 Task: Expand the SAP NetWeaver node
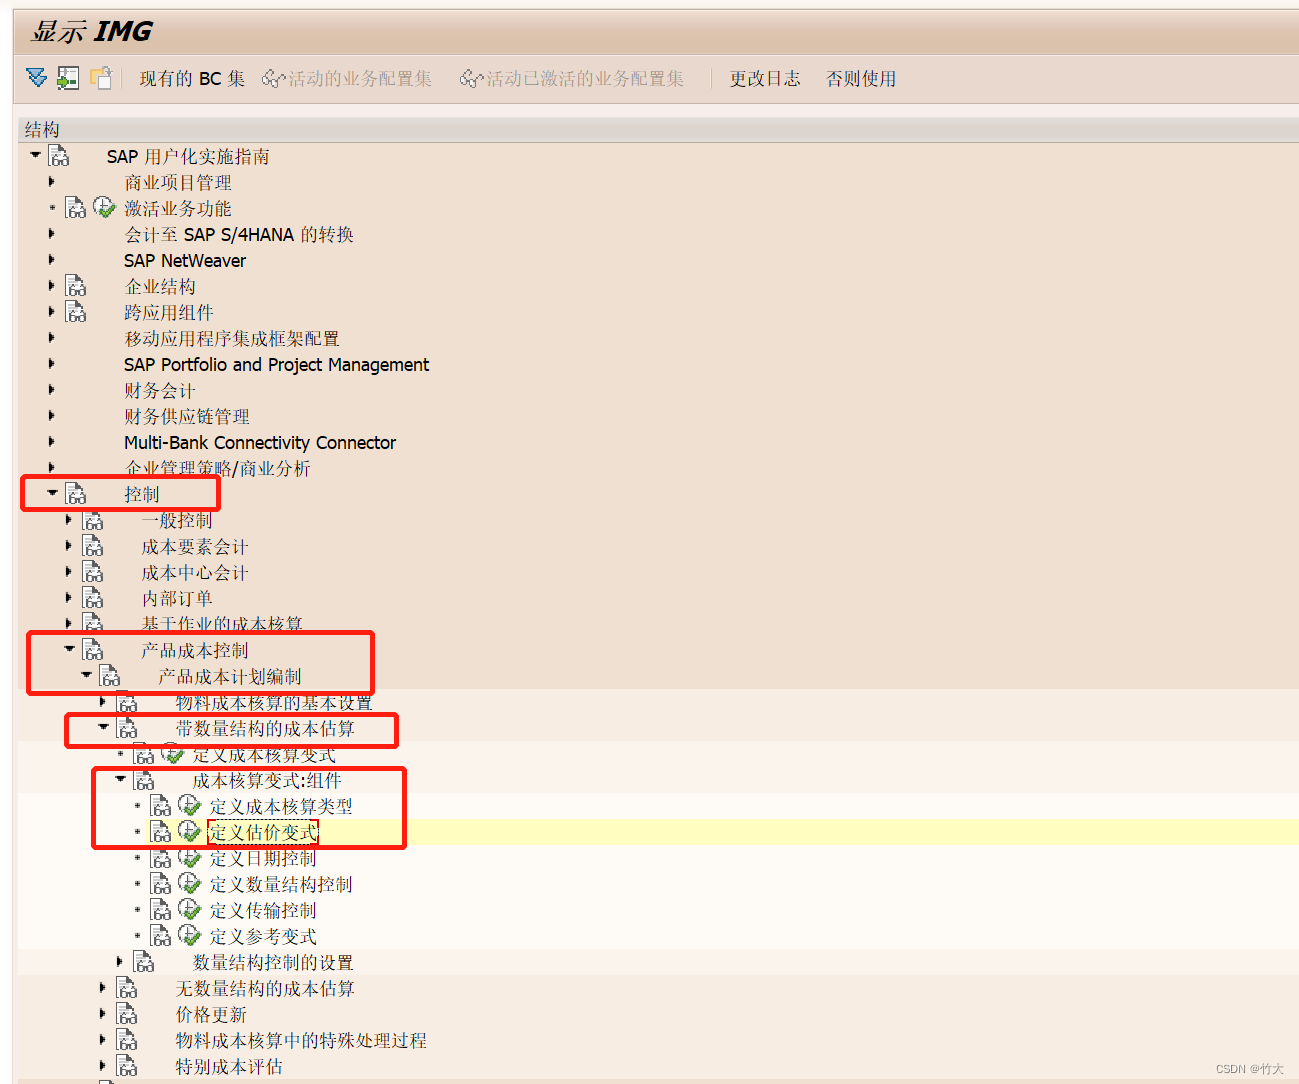(52, 260)
